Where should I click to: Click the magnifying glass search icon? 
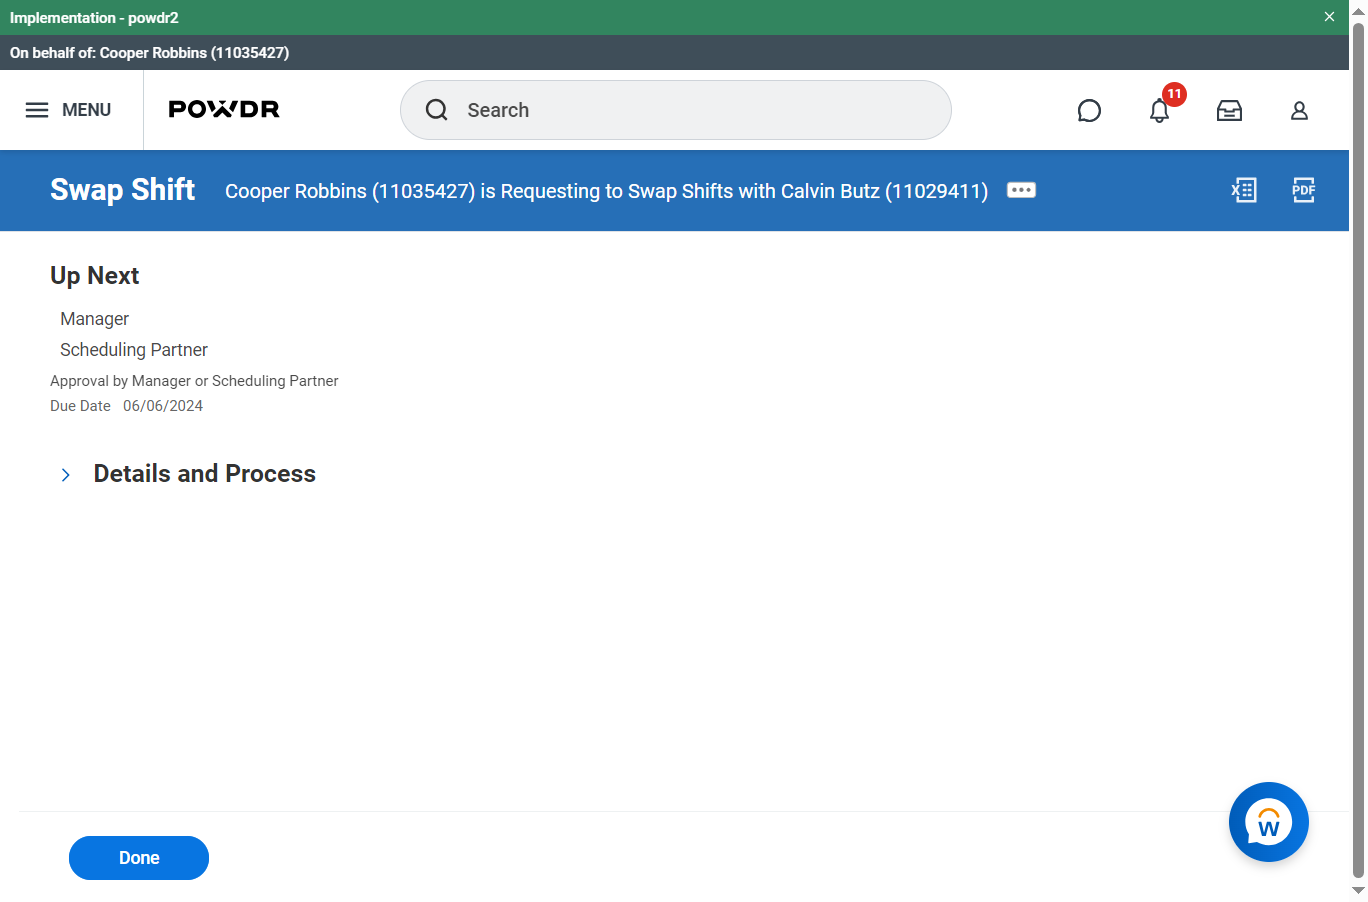(437, 110)
